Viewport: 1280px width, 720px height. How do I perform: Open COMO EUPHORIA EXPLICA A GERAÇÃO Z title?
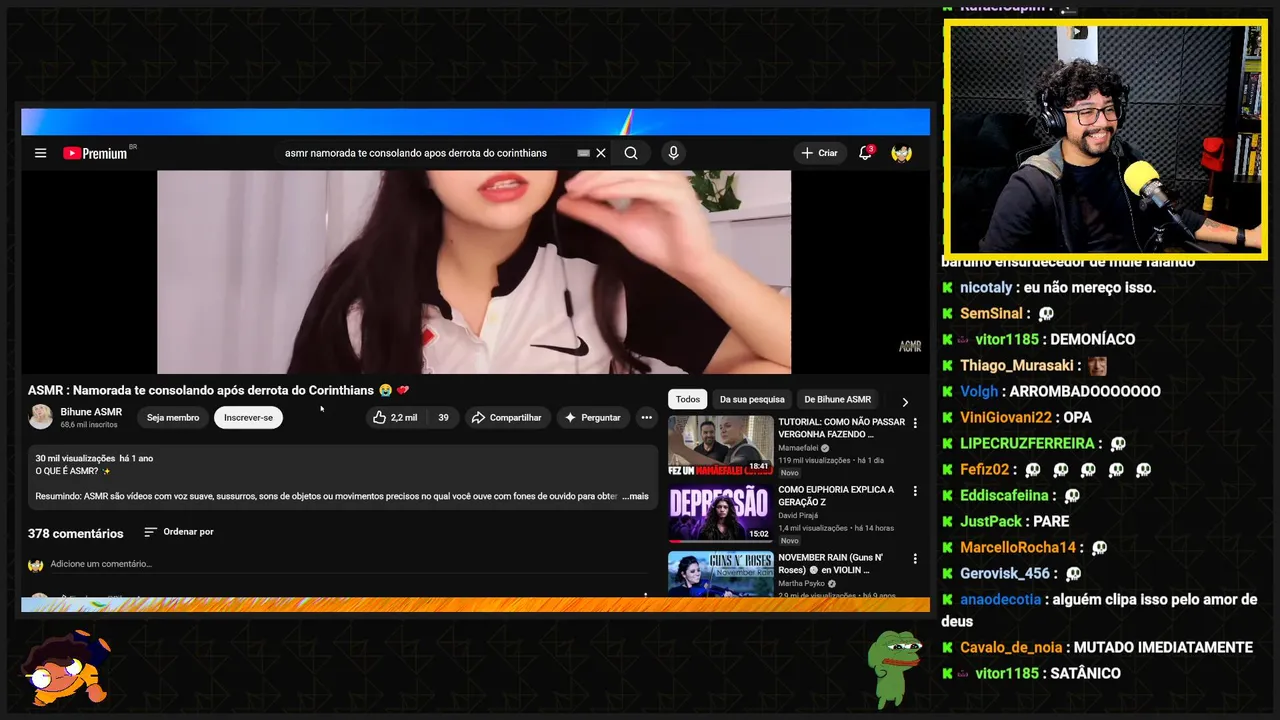[x=836, y=496]
